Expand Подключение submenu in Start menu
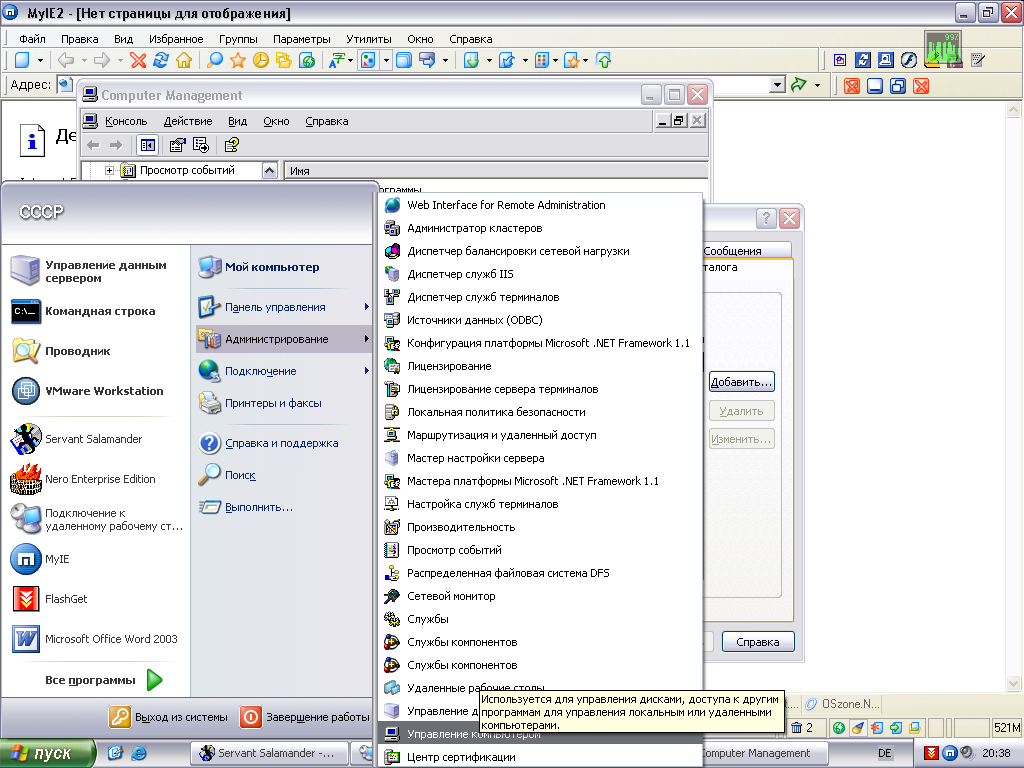 pos(283,371)
